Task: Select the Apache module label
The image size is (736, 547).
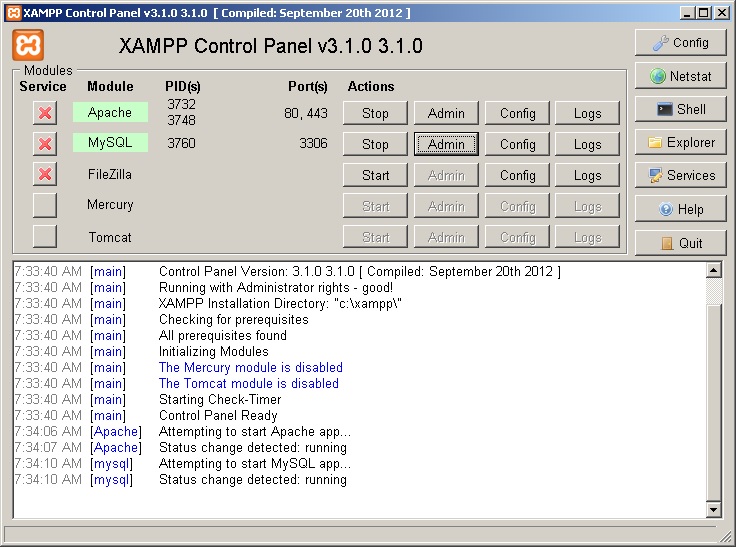Action: click(110, 112)
